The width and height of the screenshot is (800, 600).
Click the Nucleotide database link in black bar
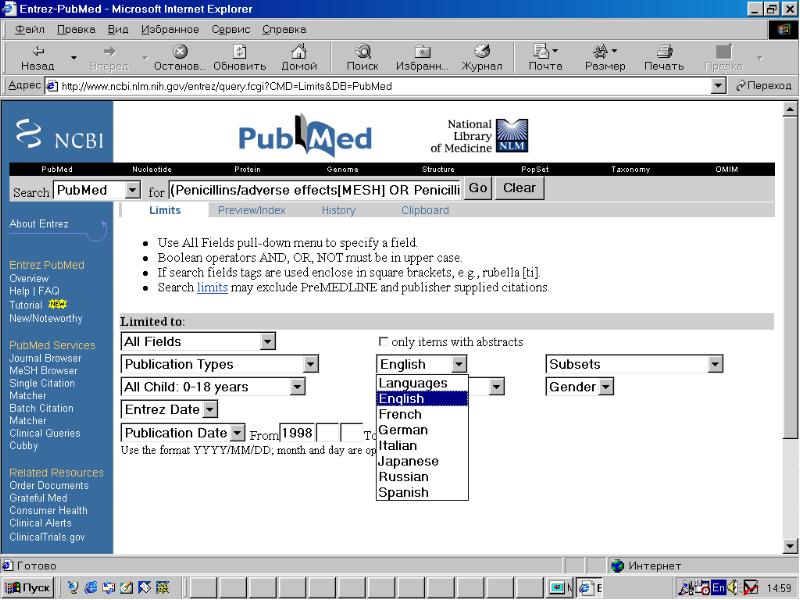pyautogui.click(x=152, y=169)
